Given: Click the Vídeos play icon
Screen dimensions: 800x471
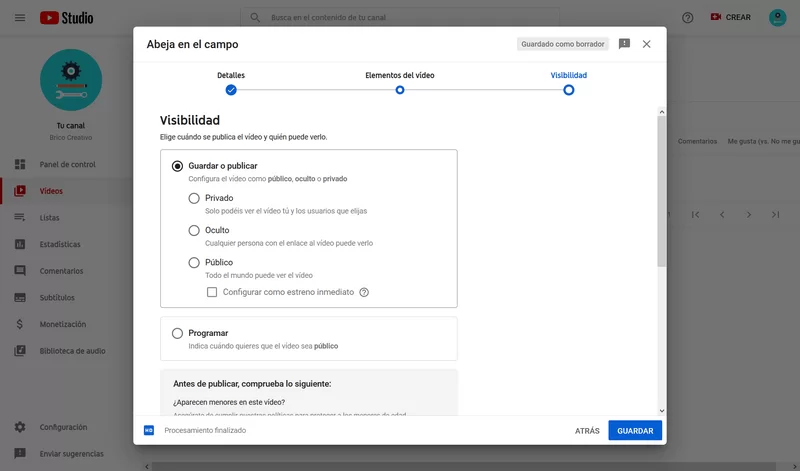Looking at the screenshot, I should (20, 191).
